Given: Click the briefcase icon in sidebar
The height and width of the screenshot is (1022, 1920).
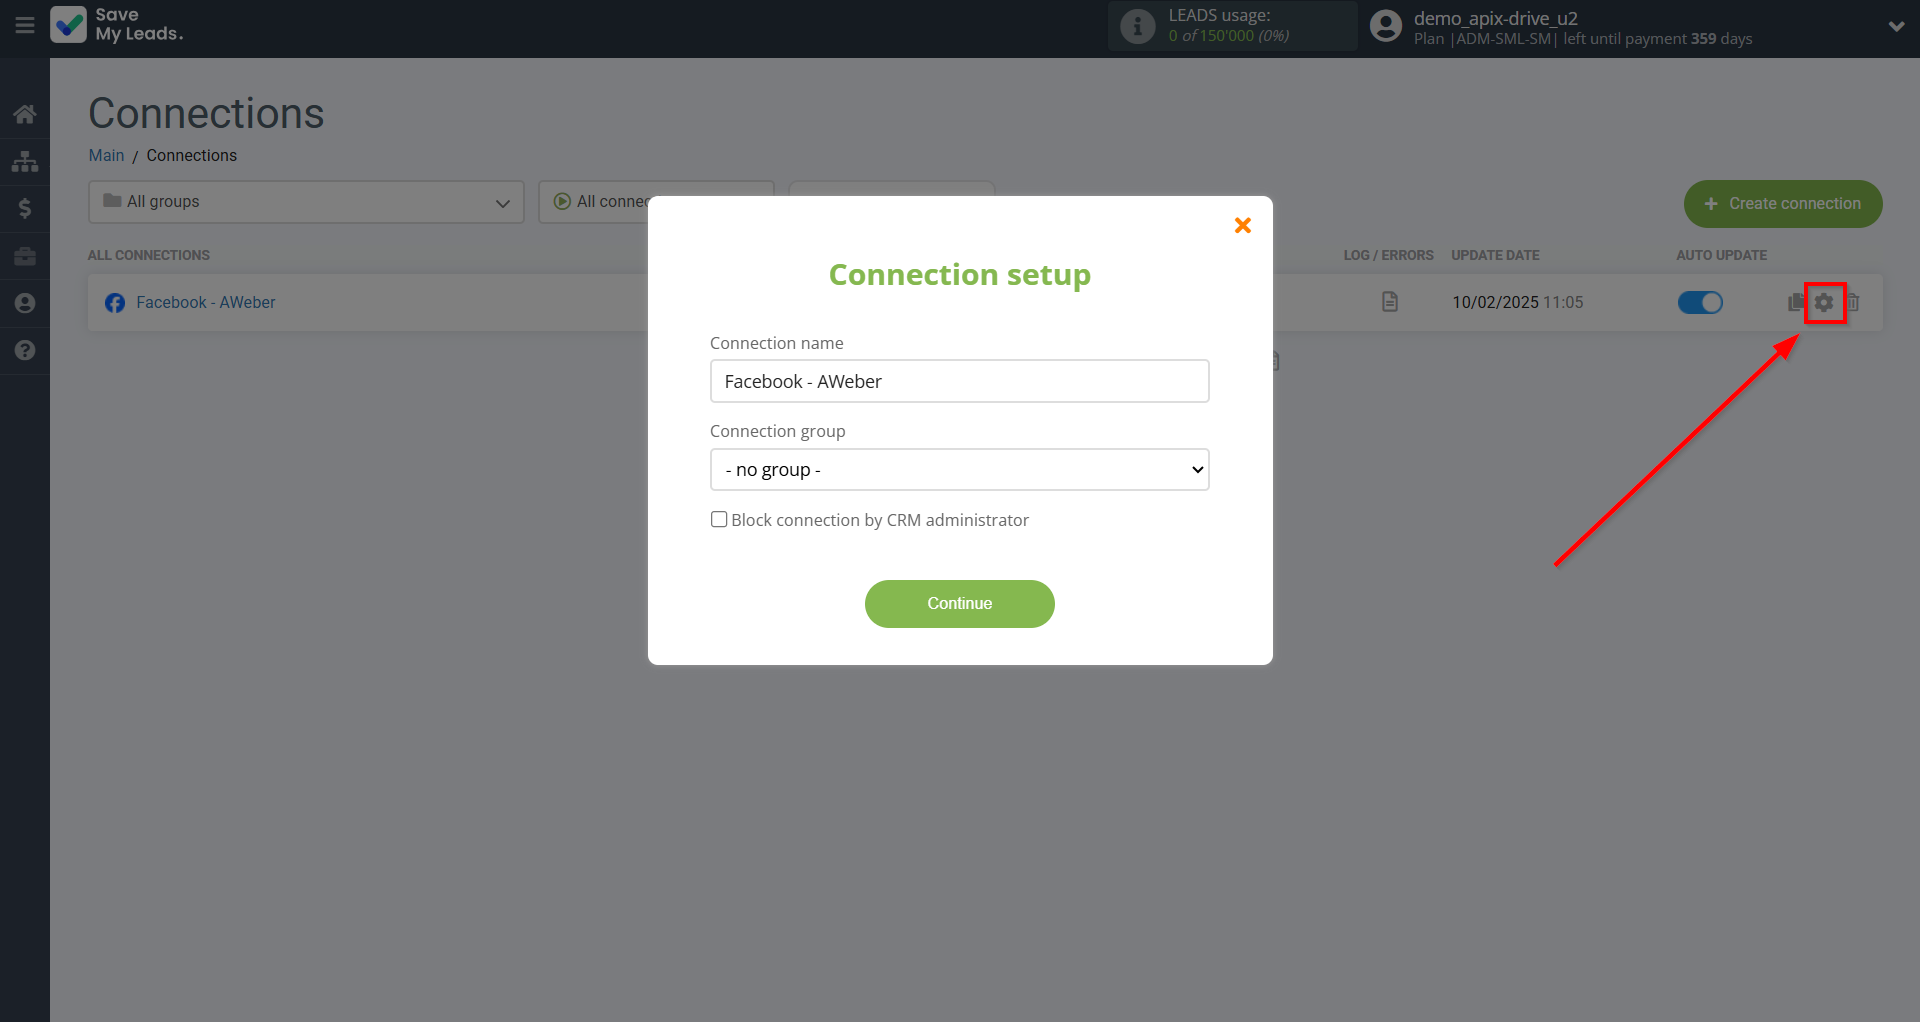Looking at the screenshot, I should 25,256.
